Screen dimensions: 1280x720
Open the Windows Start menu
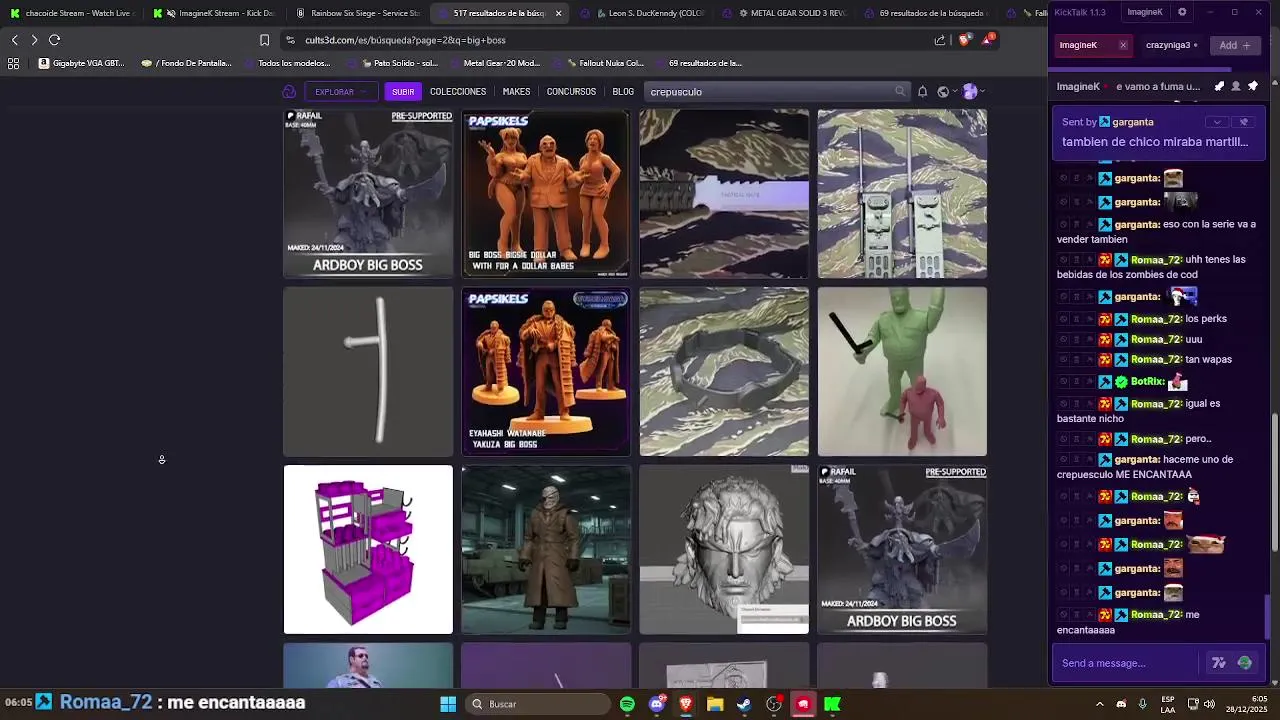(448, 704)
